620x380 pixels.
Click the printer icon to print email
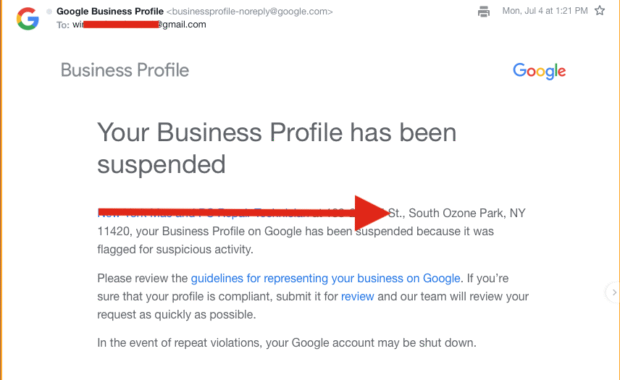483,11
